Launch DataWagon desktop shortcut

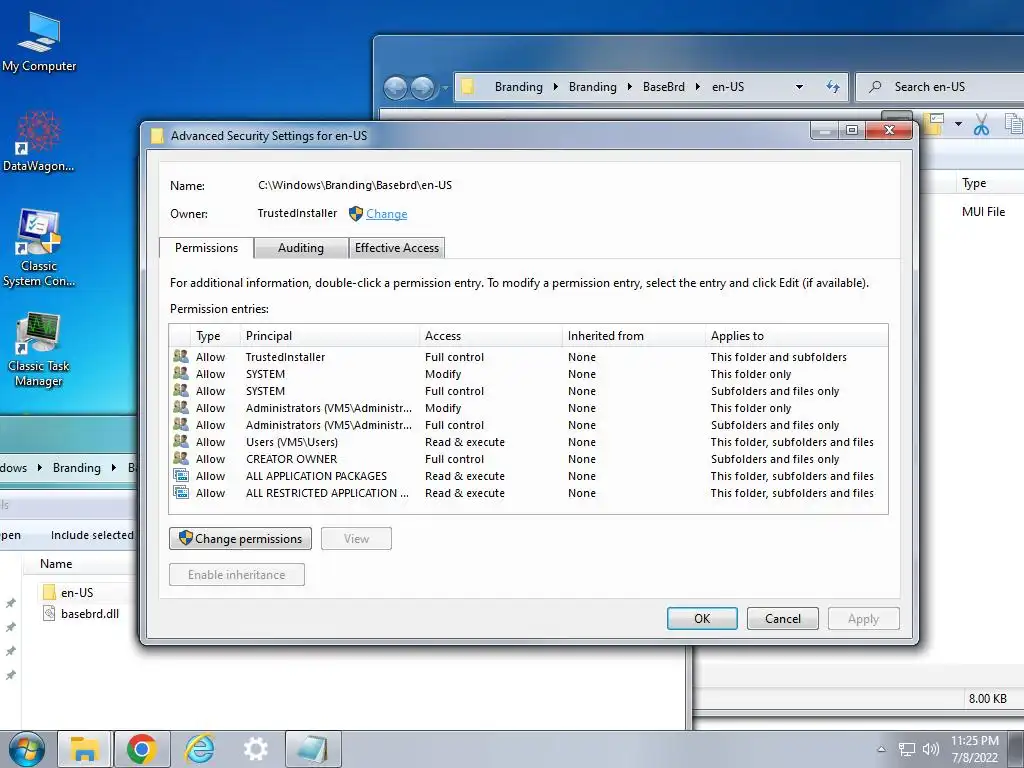(x=38, y=142)
